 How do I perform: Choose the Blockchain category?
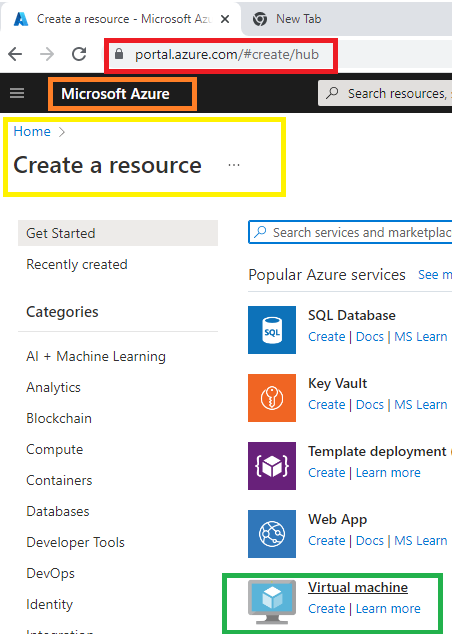click(x=59, y=418)
